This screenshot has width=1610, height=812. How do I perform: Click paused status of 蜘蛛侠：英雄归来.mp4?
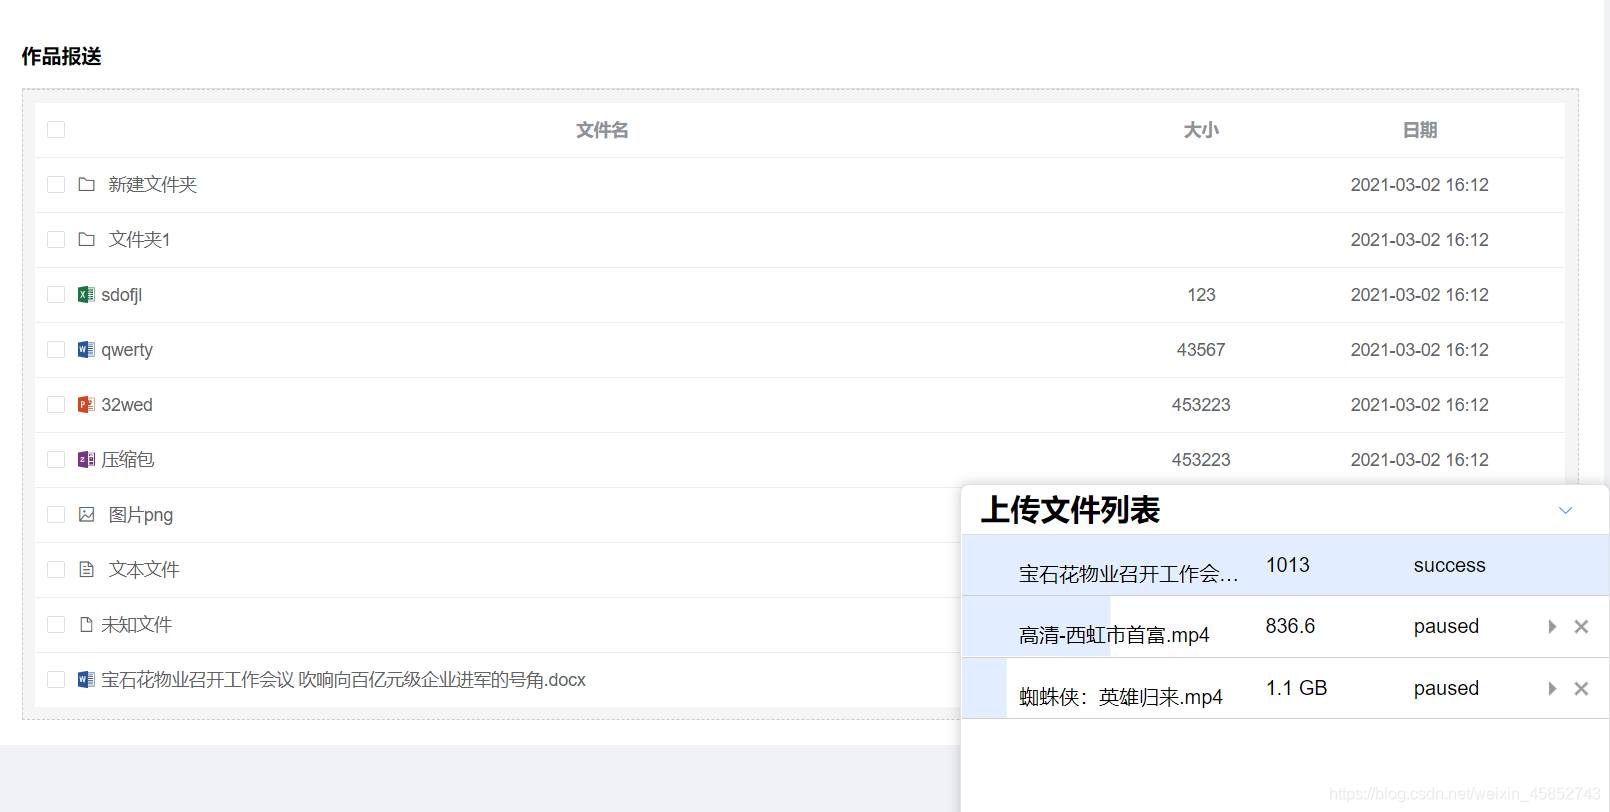point(1446,689)
